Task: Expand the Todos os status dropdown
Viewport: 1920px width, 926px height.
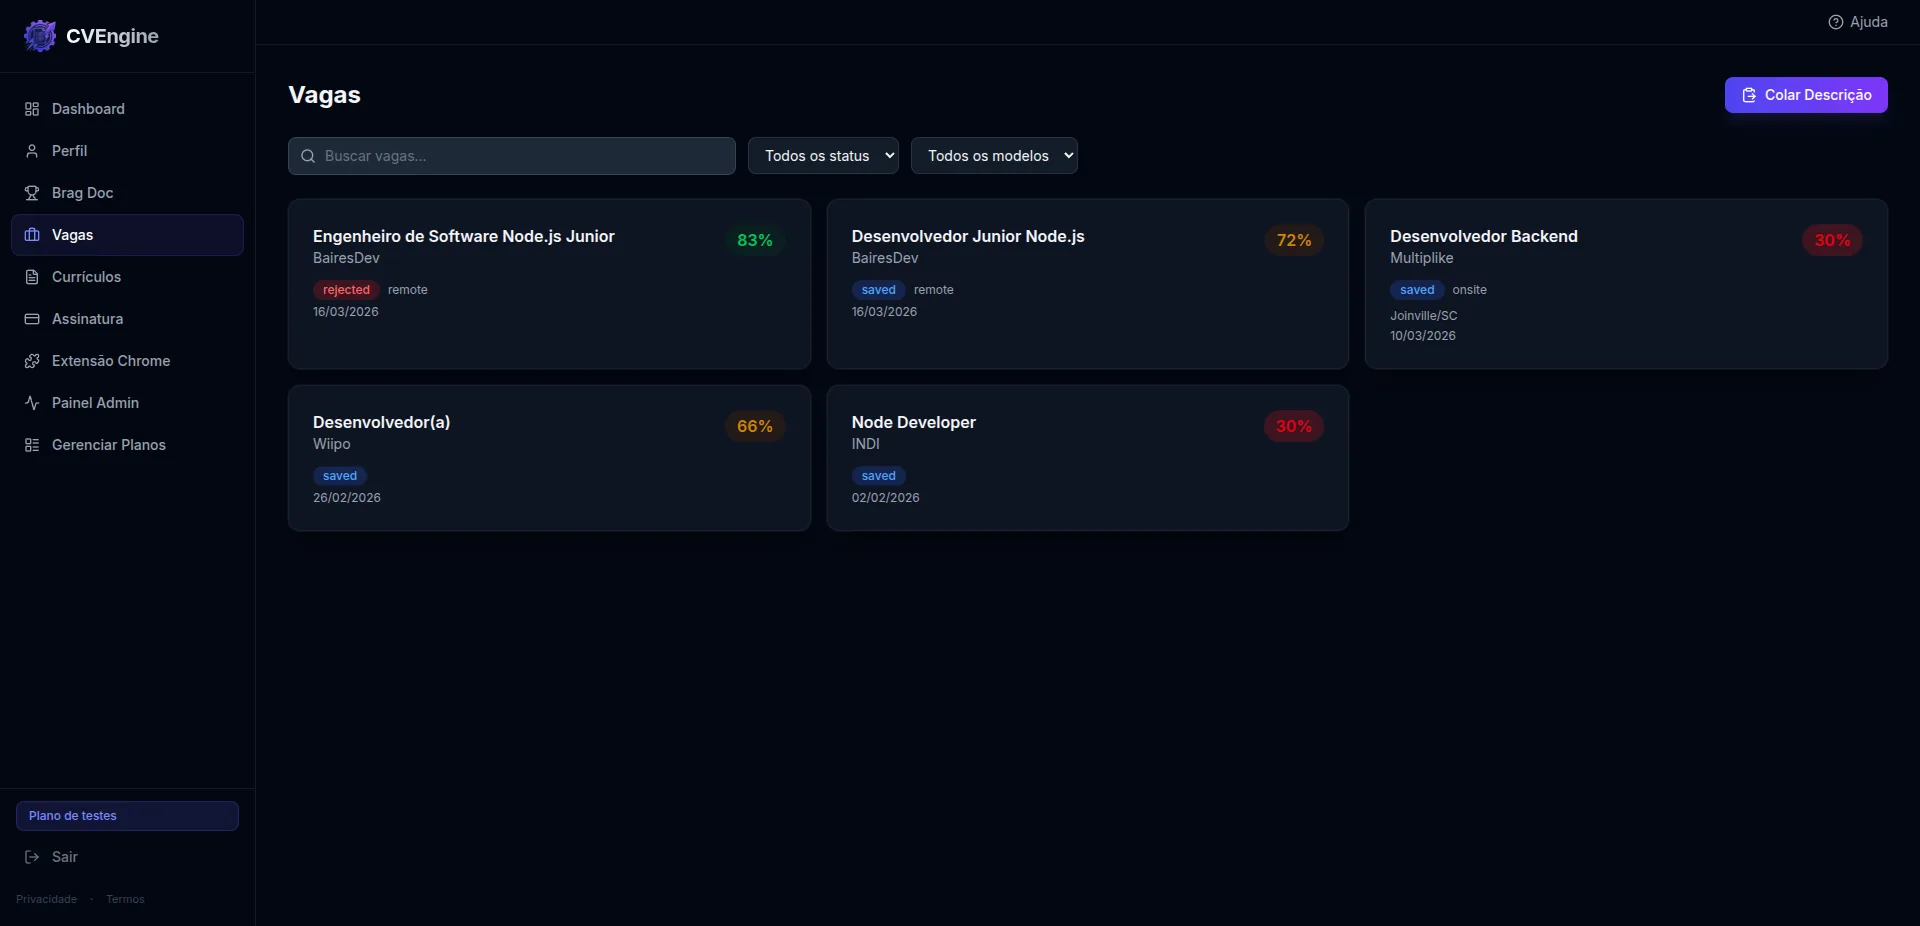Action: click(x=823, y=156)
